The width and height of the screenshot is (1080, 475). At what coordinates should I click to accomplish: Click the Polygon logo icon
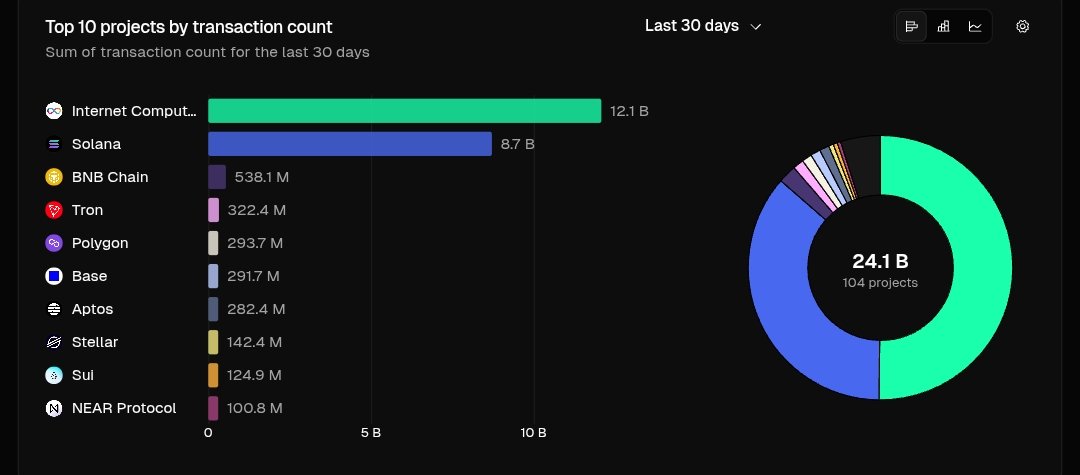(x=54, y=243)
